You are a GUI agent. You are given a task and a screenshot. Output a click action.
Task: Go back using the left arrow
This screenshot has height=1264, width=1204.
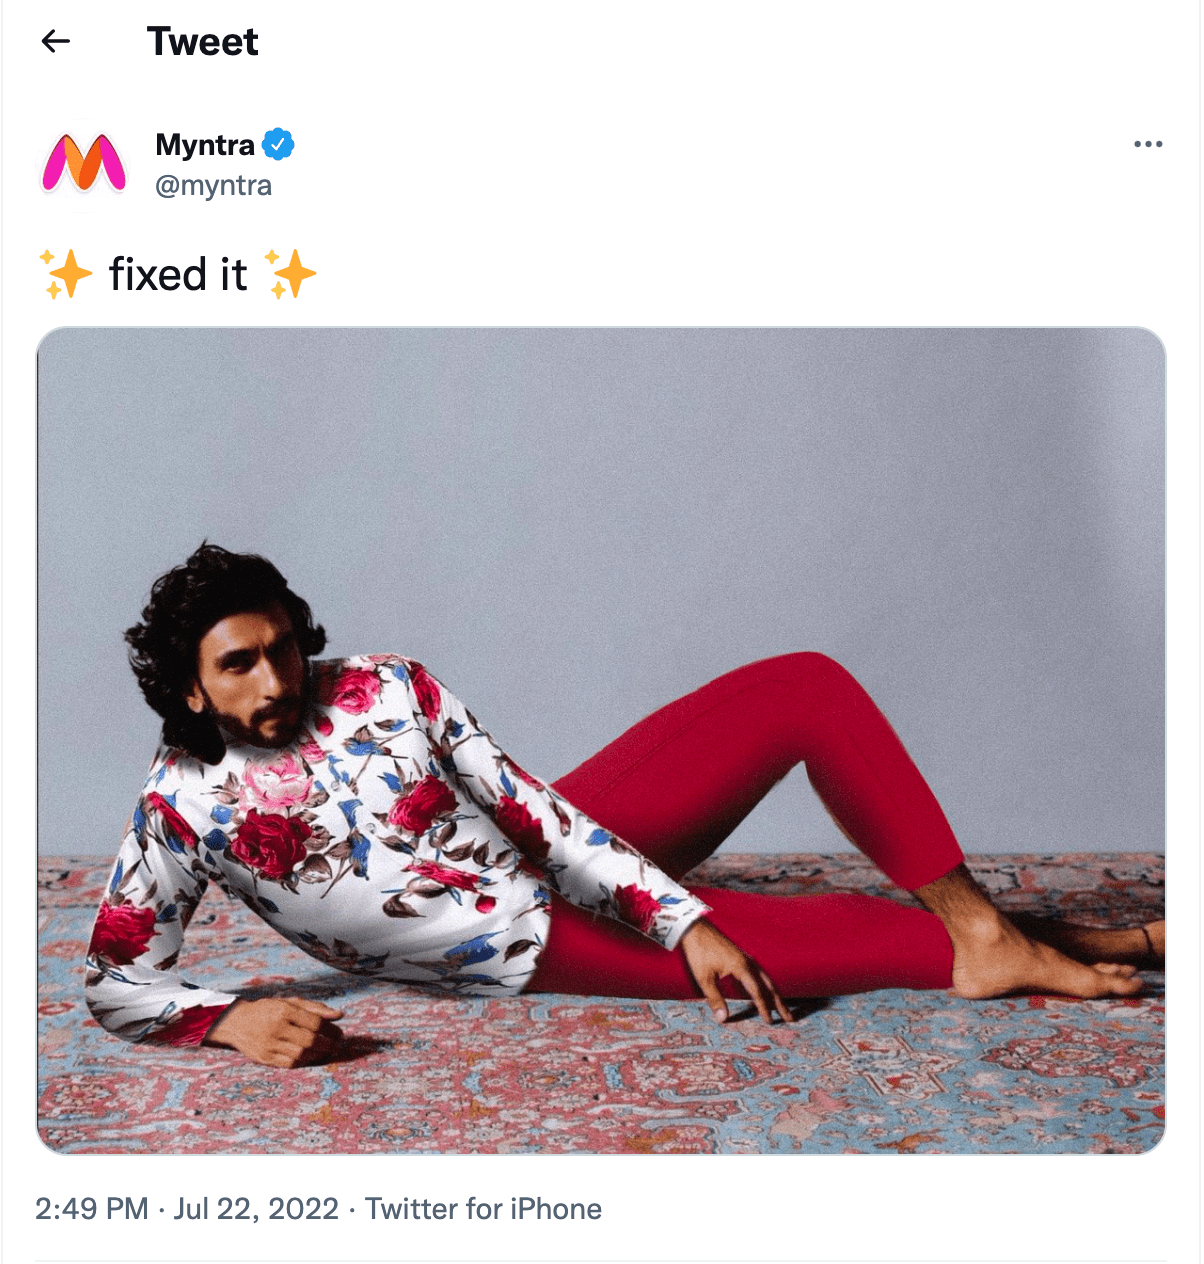(56, 41)
